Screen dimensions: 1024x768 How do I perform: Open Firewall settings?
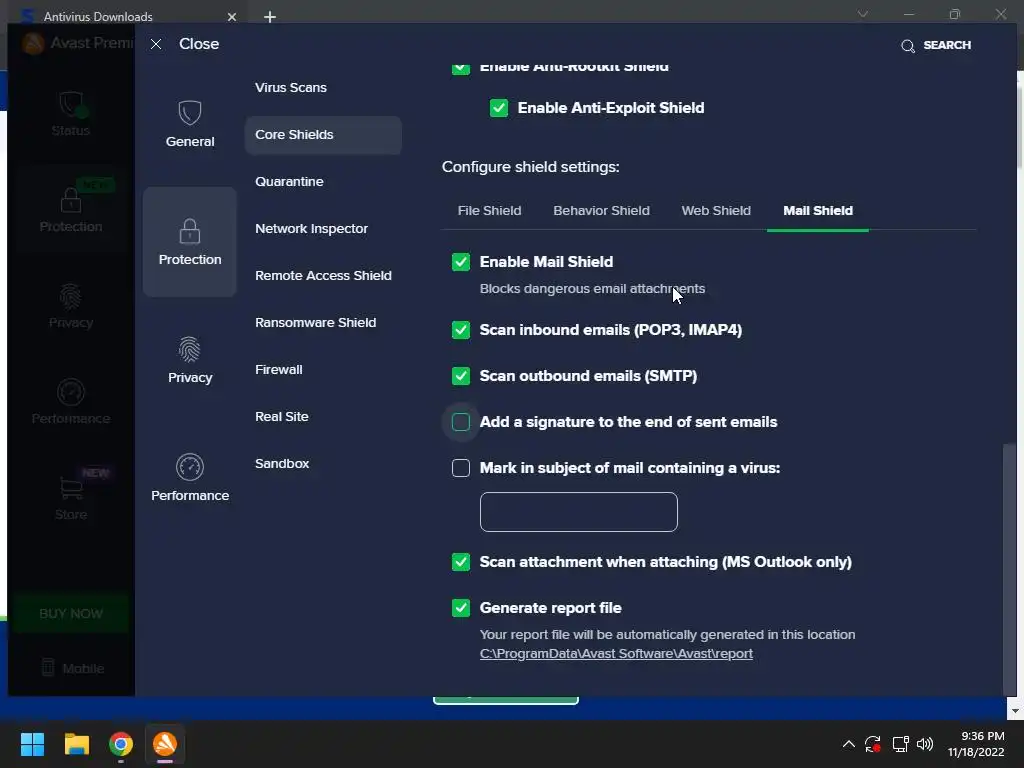(x=279, y=370)
